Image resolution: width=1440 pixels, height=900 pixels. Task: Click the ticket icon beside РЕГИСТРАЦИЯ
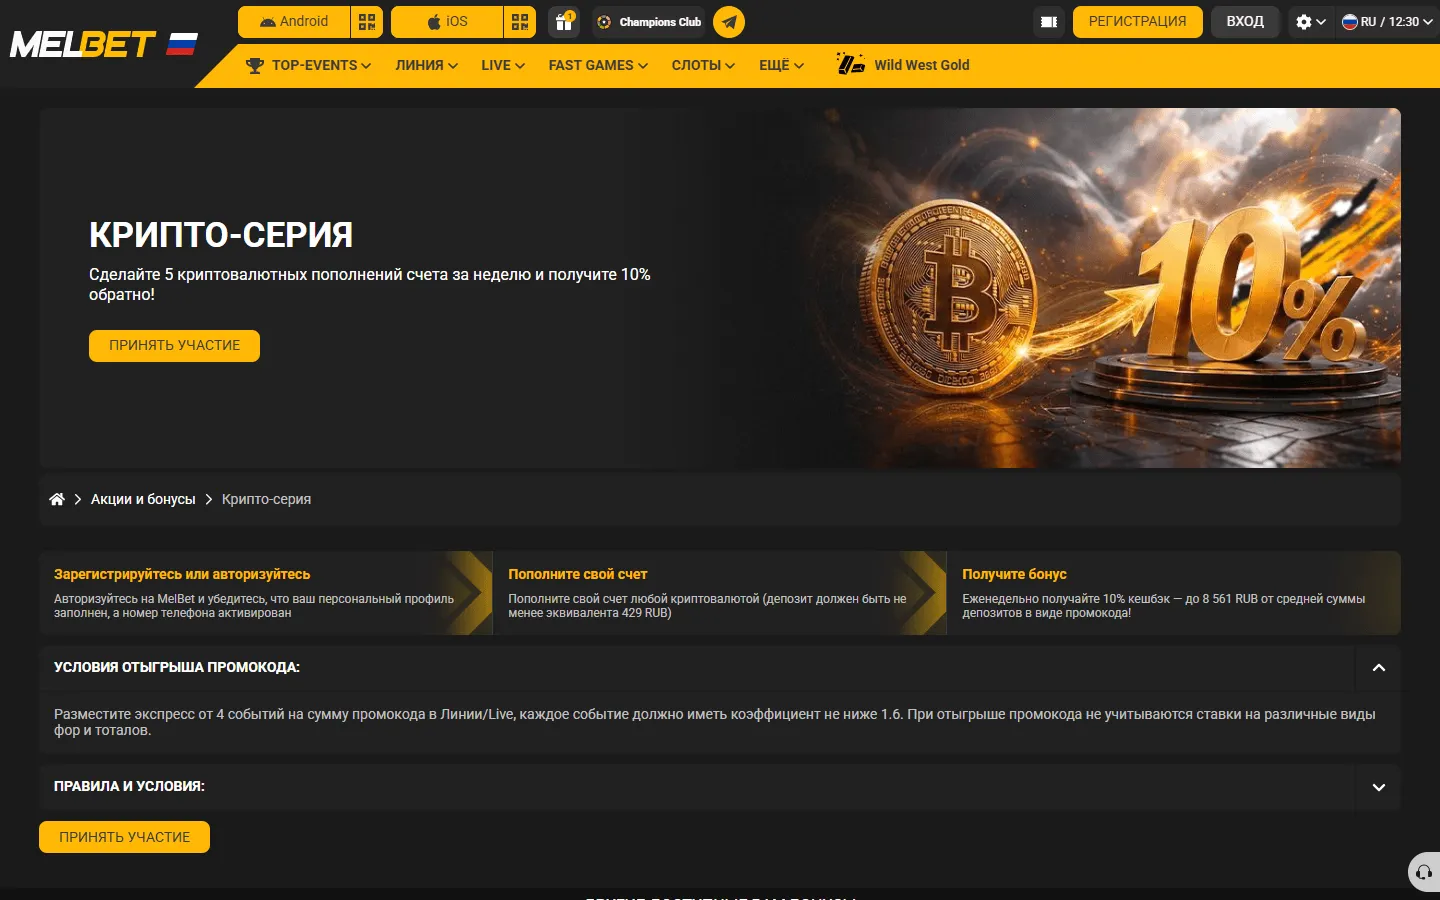[1049, 22]
